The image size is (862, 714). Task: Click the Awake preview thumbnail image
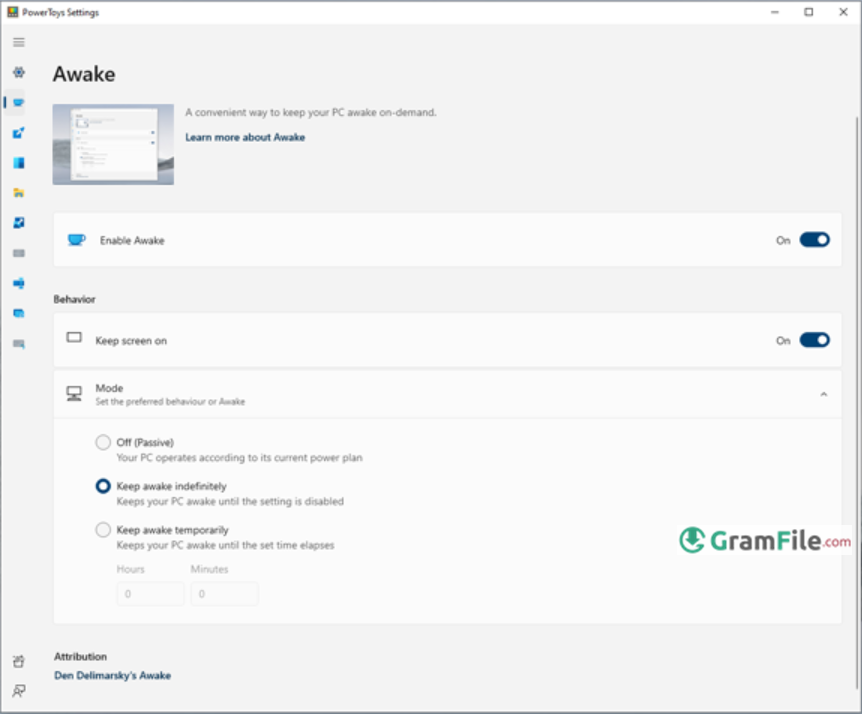coord(113,145)
